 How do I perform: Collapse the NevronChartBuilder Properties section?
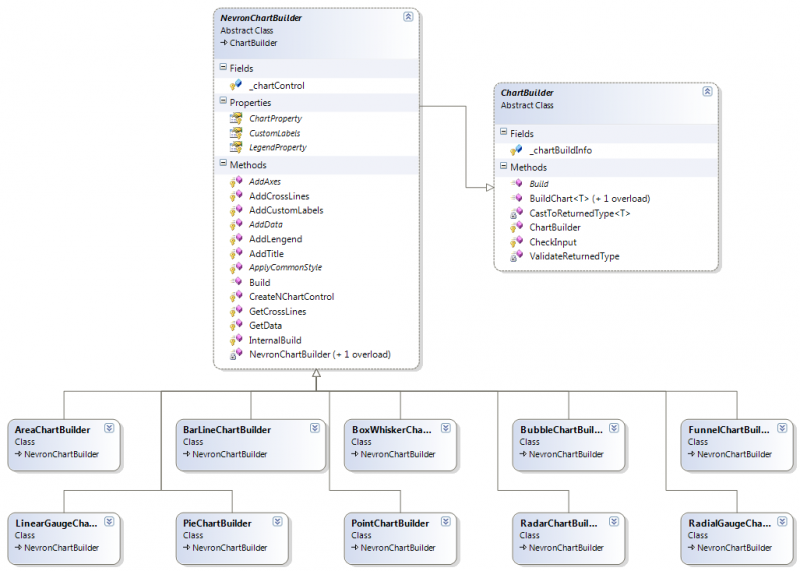pyautogui.click(x=223, y=102)
